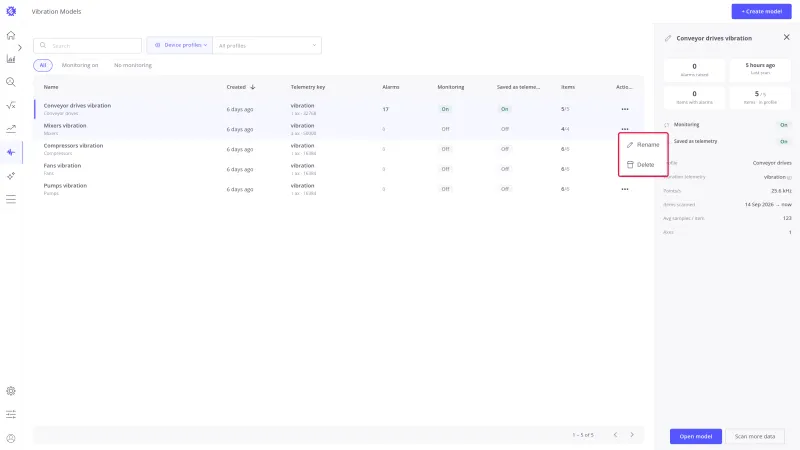Screen dimensions: 800x450
Task: Click the 17 alarms count in Conveyor row
Action: [x=386, y=109]
